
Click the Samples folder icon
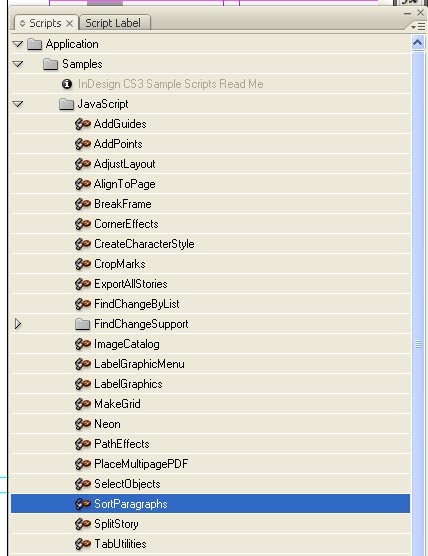50,64
